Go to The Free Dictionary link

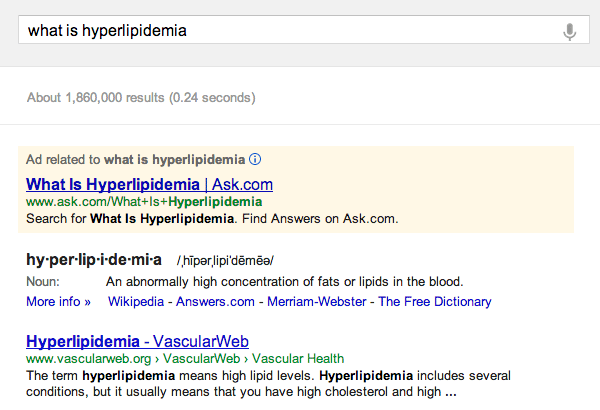(434, 301)
